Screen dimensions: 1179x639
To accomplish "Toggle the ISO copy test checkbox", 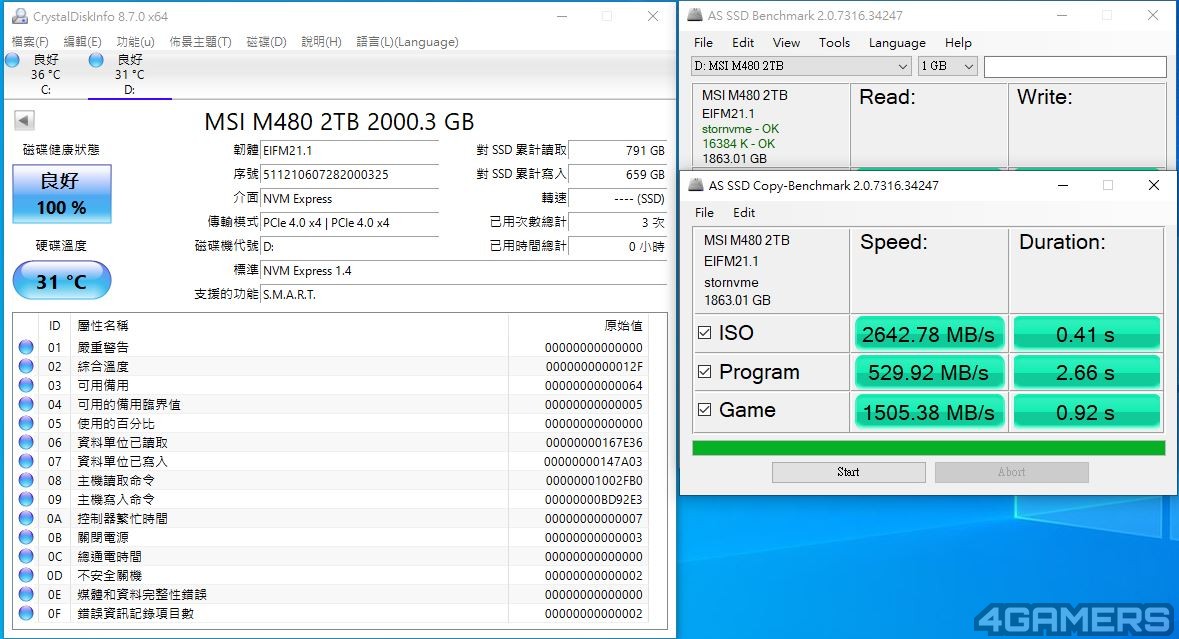I will 705,332.
